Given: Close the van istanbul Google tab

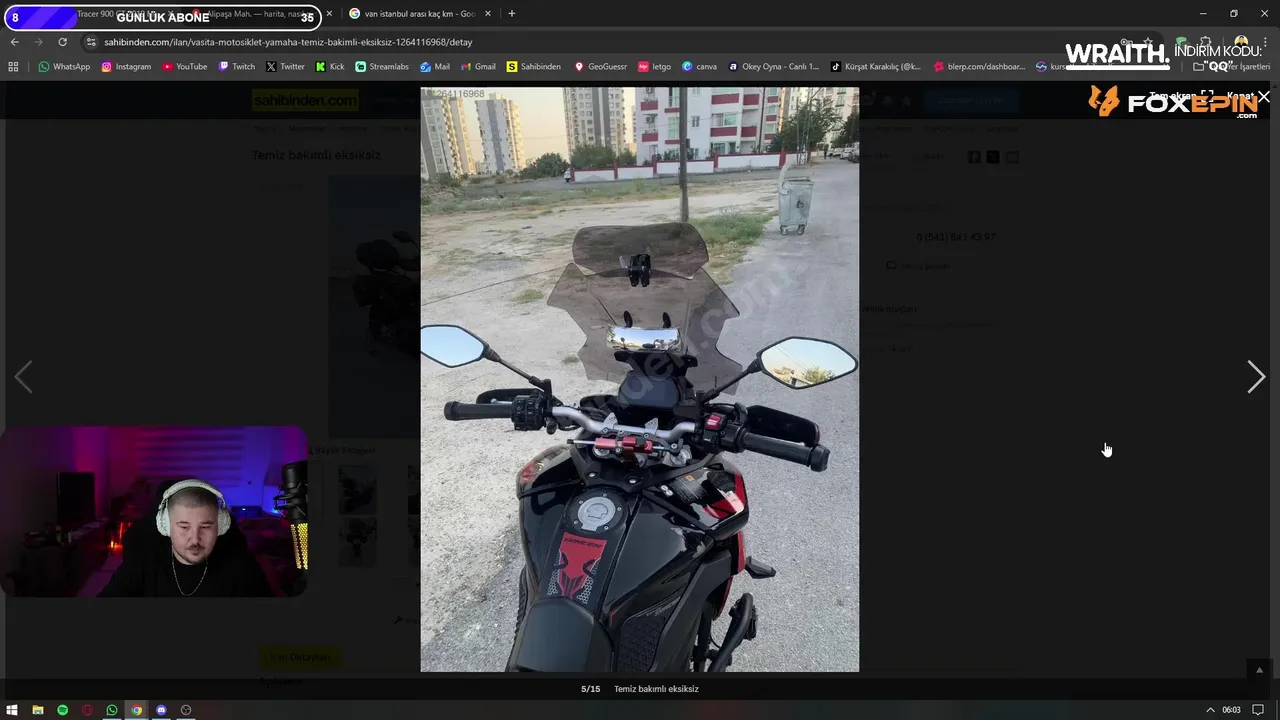Looking at the screenshot, I should pyautogui.click(x=488, y=14).
